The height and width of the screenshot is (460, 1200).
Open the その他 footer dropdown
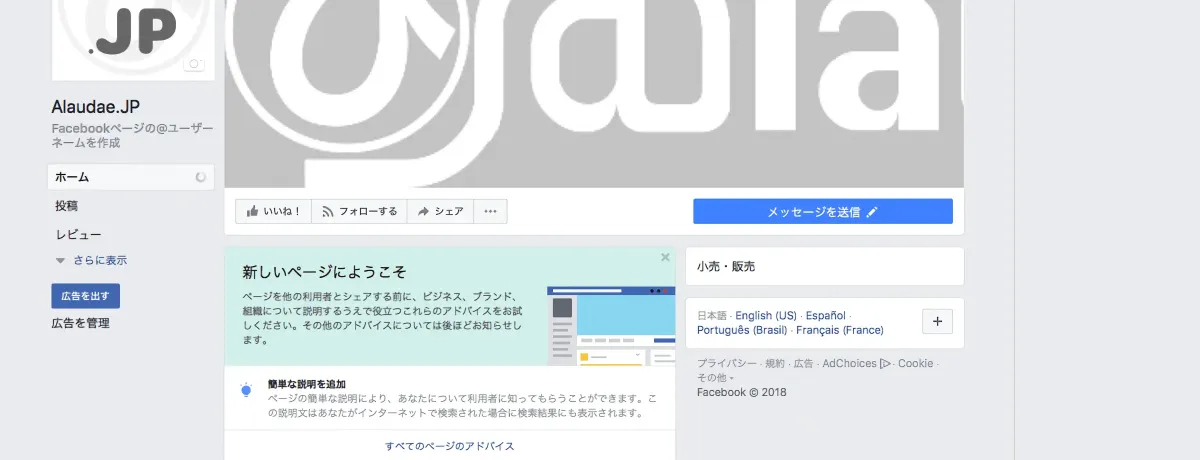coord(714,378)
